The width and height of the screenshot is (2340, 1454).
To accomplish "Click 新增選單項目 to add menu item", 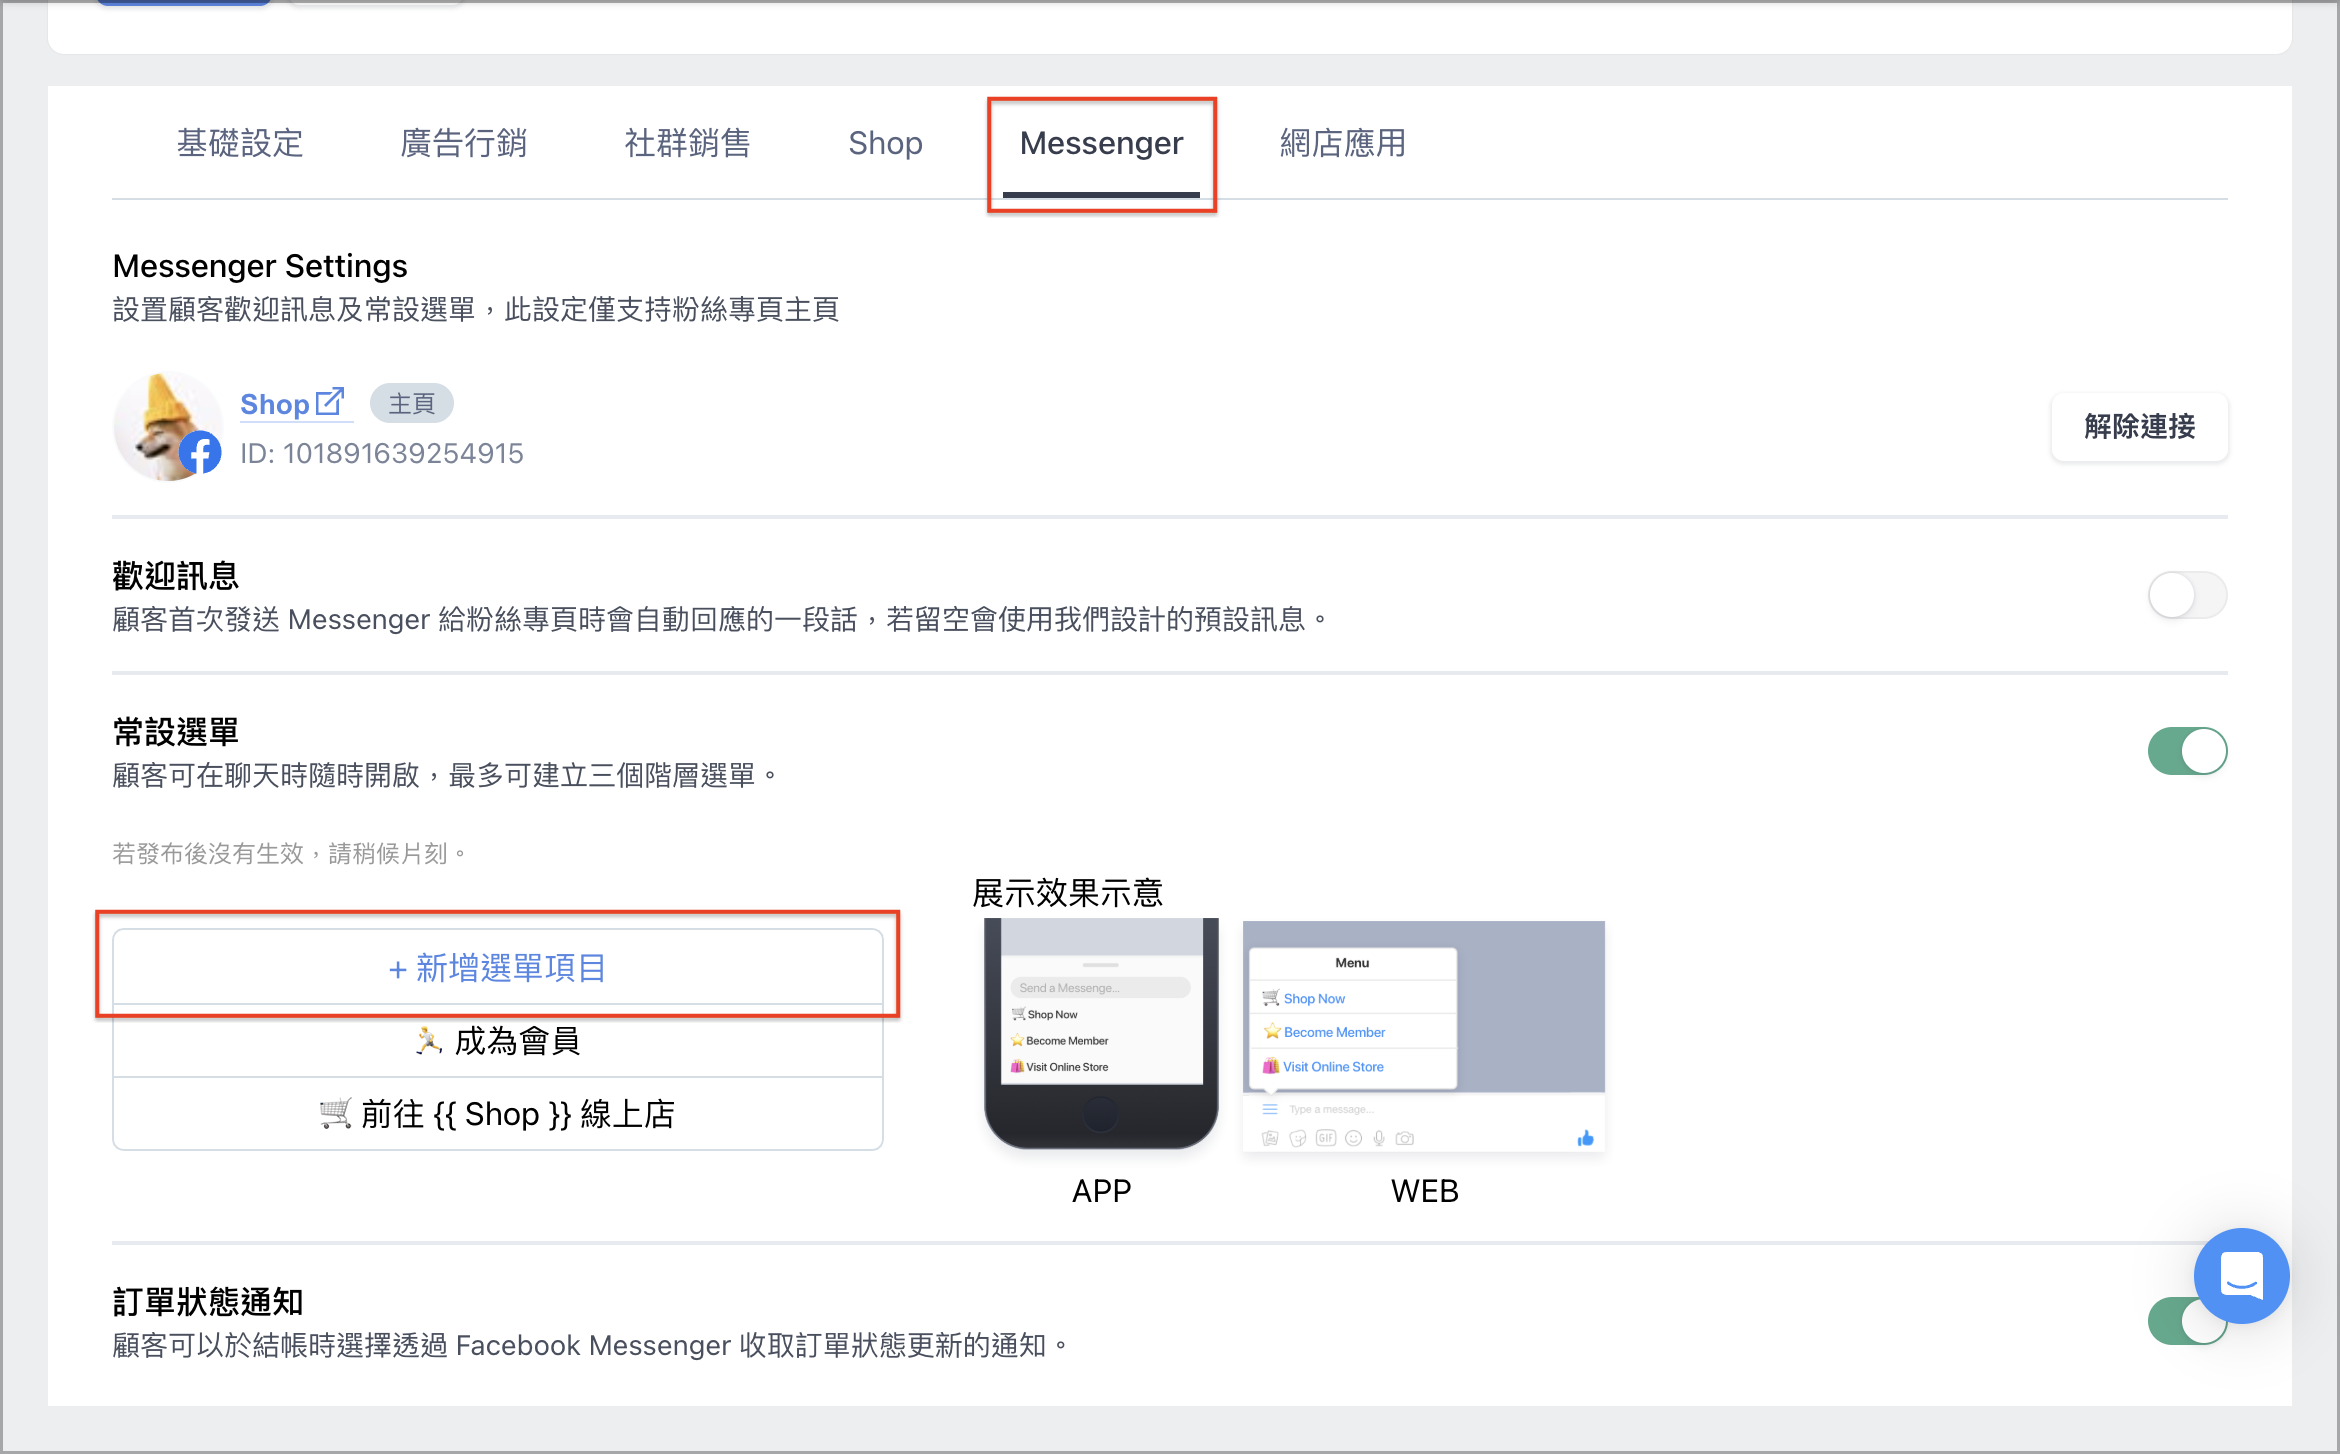I will 497,967.
